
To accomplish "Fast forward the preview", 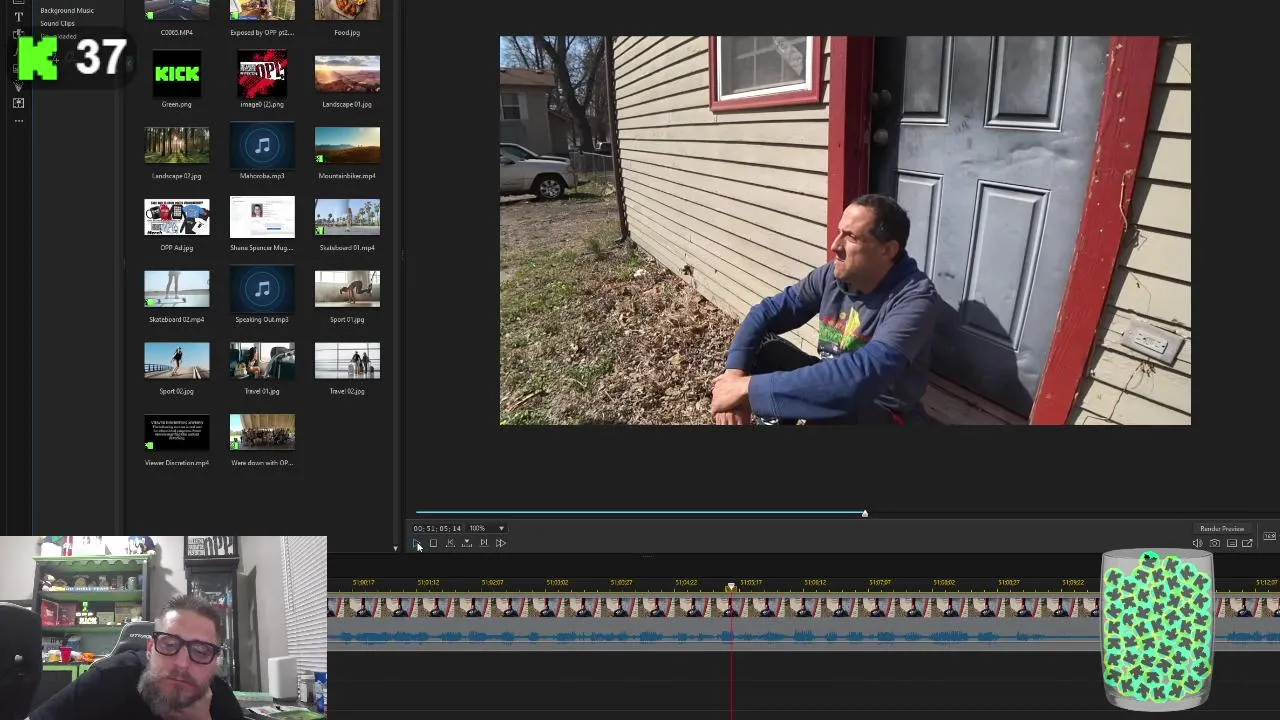I will click(x=501, y=543).
